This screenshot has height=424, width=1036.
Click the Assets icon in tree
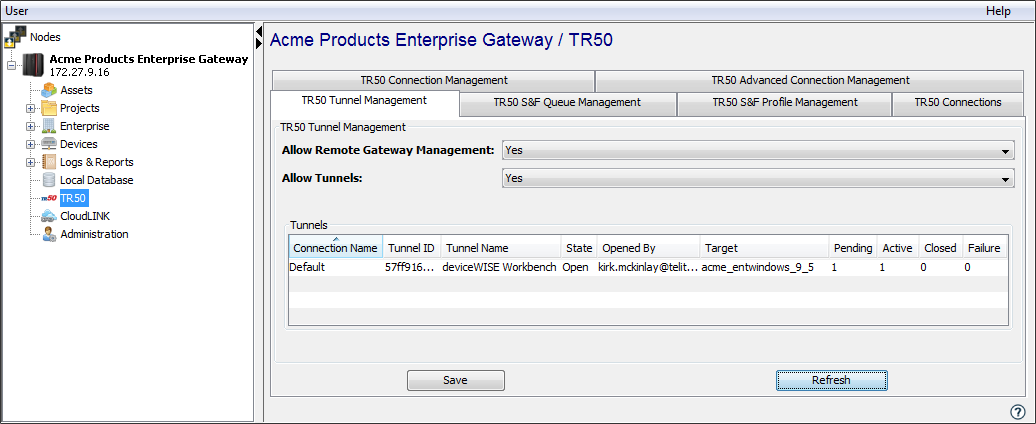click(49, 90)
